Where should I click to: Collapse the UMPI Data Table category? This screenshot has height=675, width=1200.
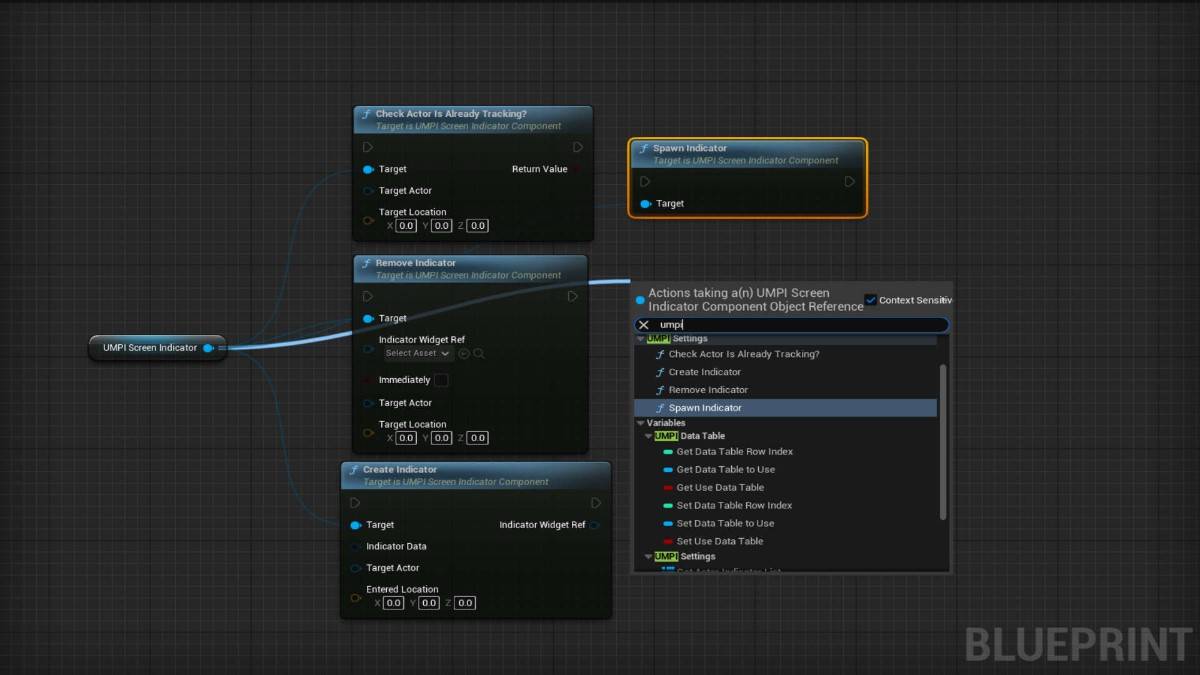pos(649,436)
